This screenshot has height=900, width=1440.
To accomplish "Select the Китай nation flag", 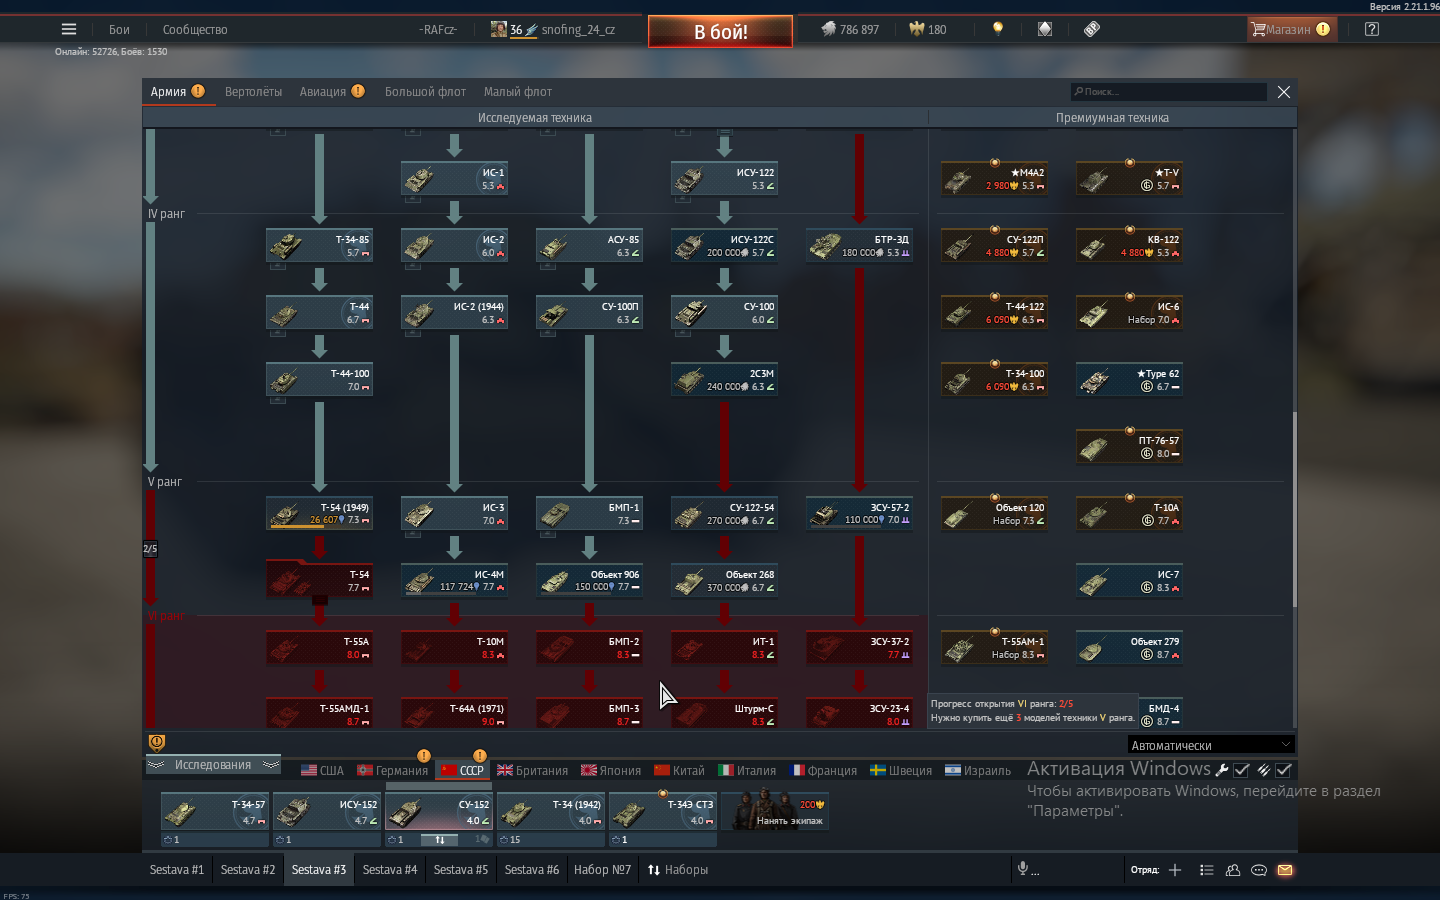I will pos(679,770).
